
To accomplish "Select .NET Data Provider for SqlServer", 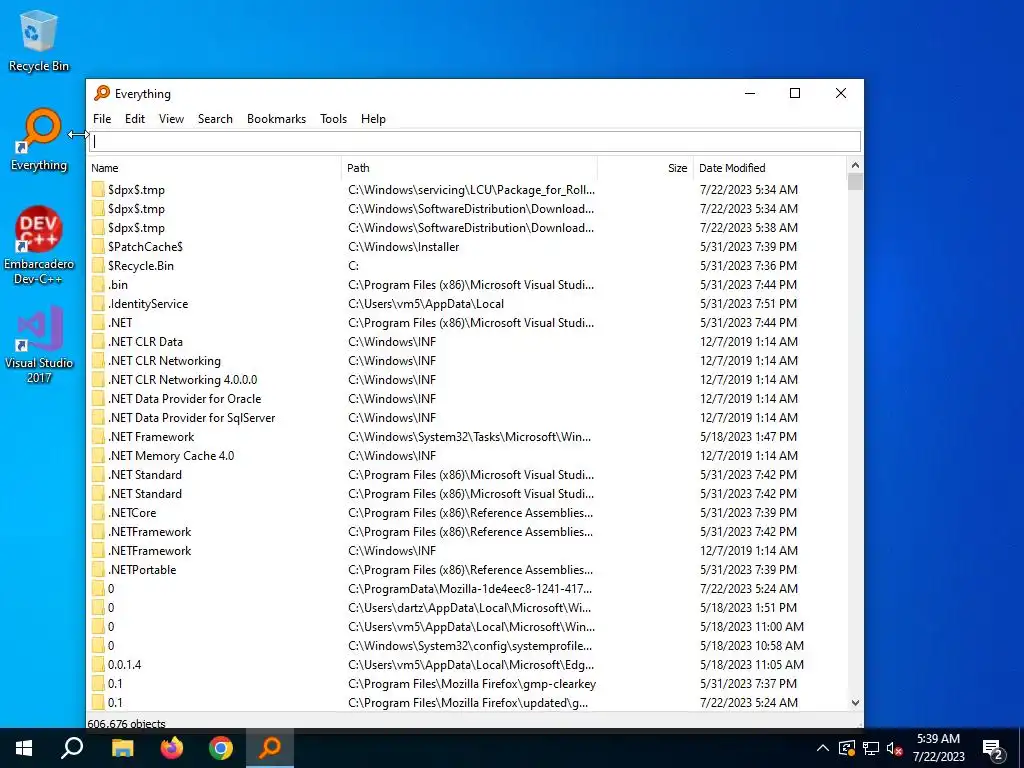I will coord(467,417).
